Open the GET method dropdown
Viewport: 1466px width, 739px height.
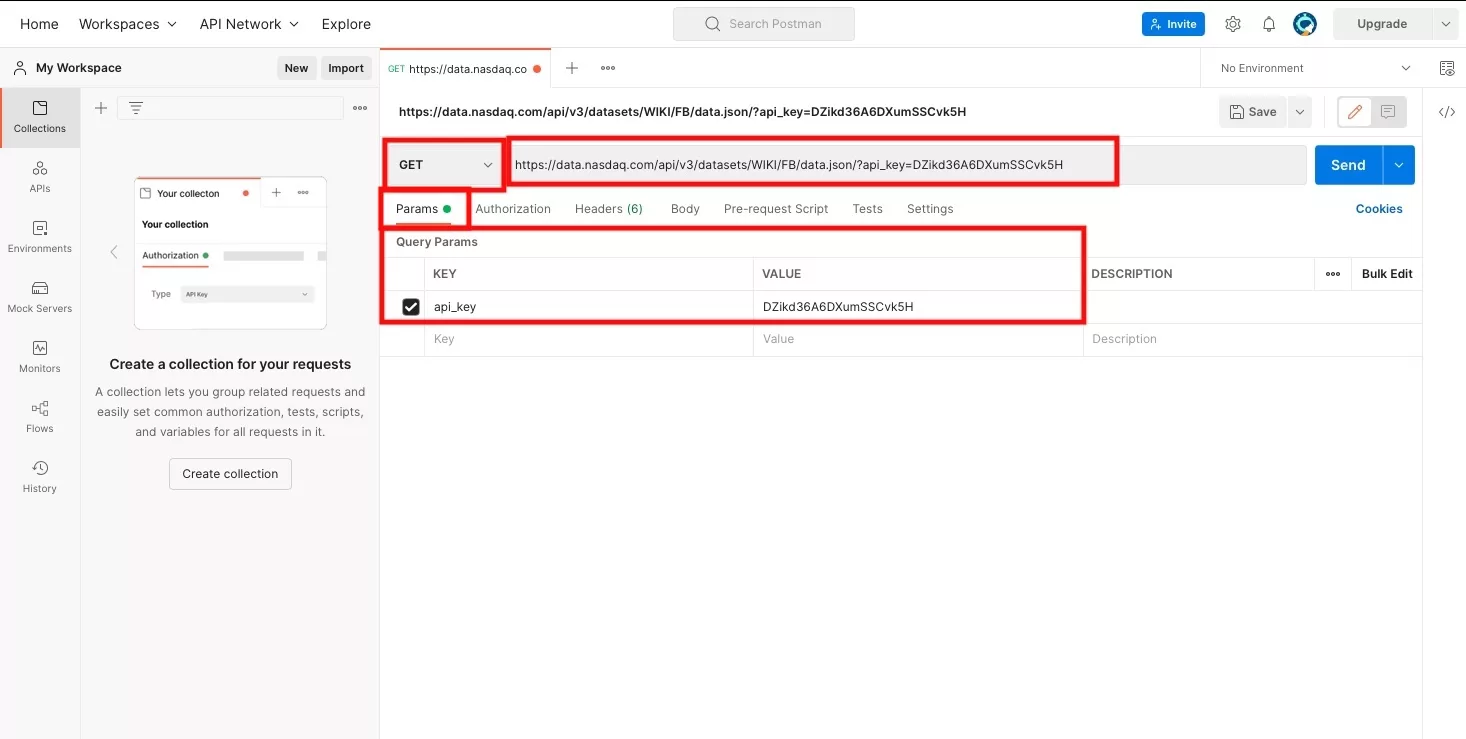coord(446,165)
